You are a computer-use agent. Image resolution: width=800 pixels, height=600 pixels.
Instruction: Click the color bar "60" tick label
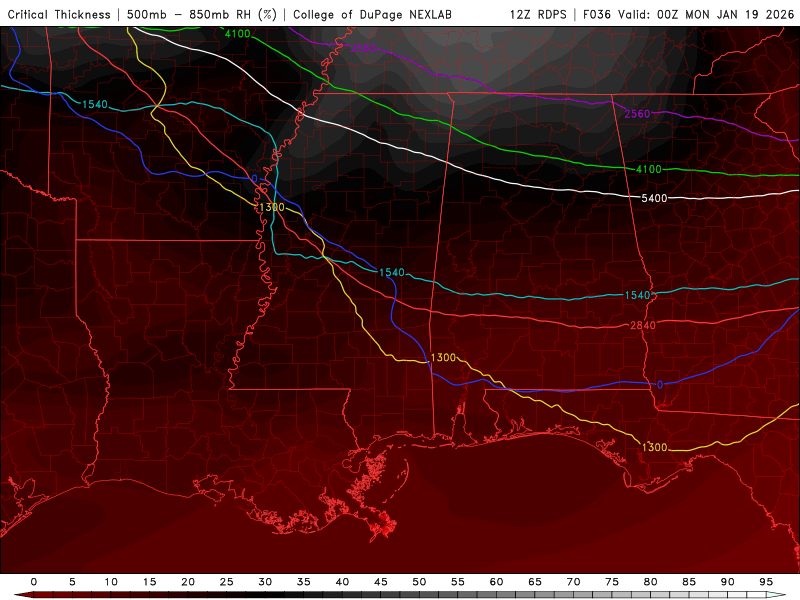[496, 582]
